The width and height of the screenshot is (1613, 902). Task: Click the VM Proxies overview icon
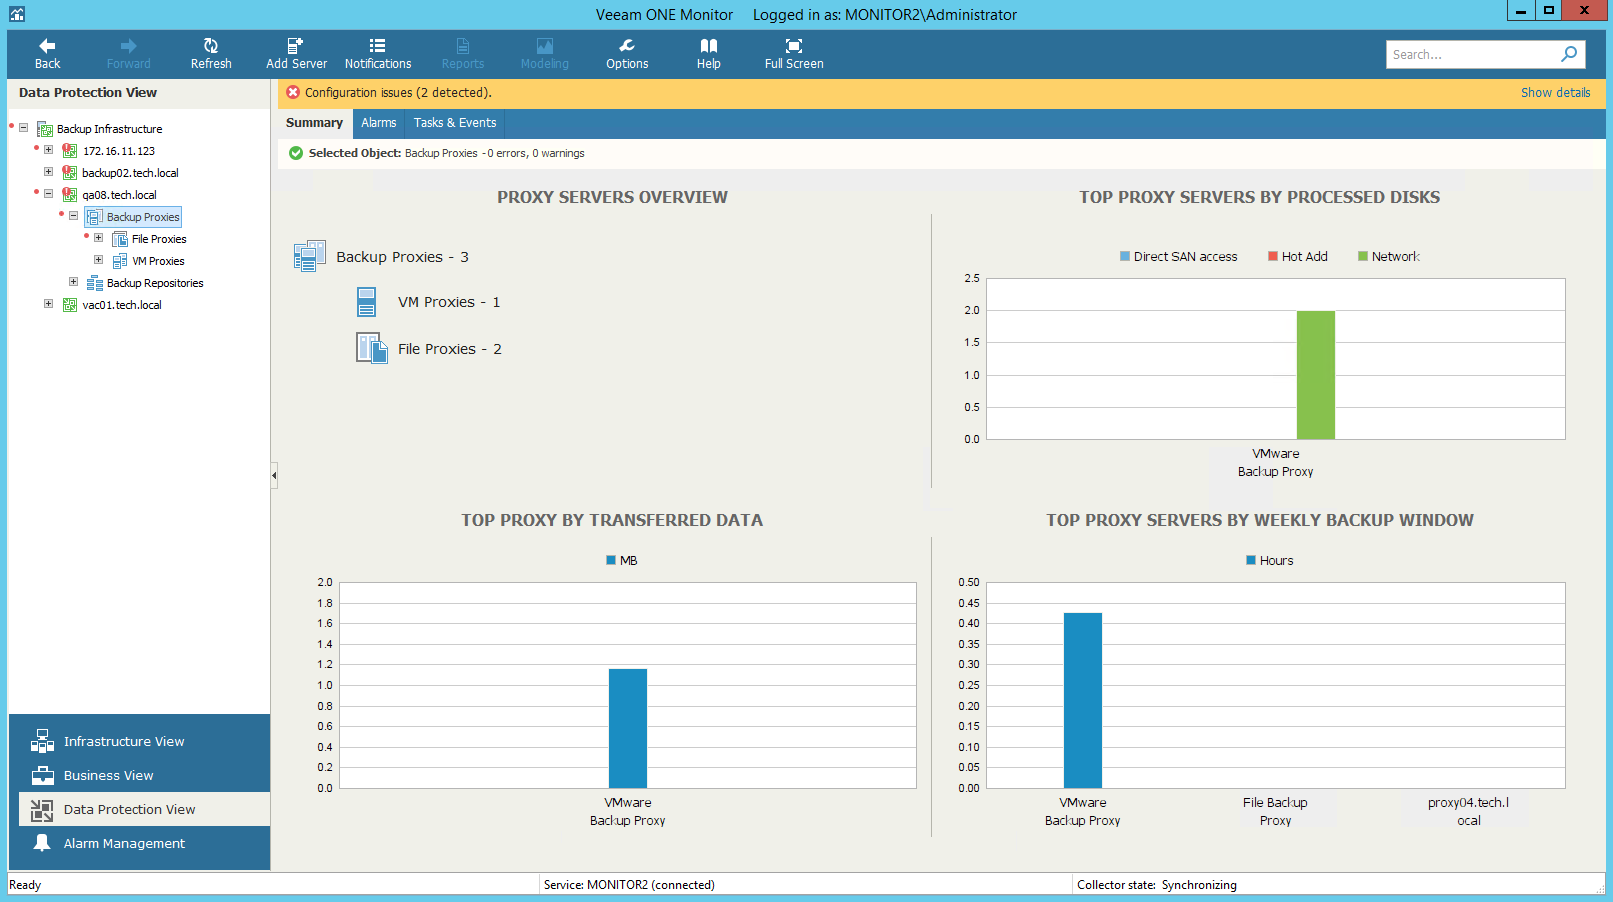click(367, 302)
